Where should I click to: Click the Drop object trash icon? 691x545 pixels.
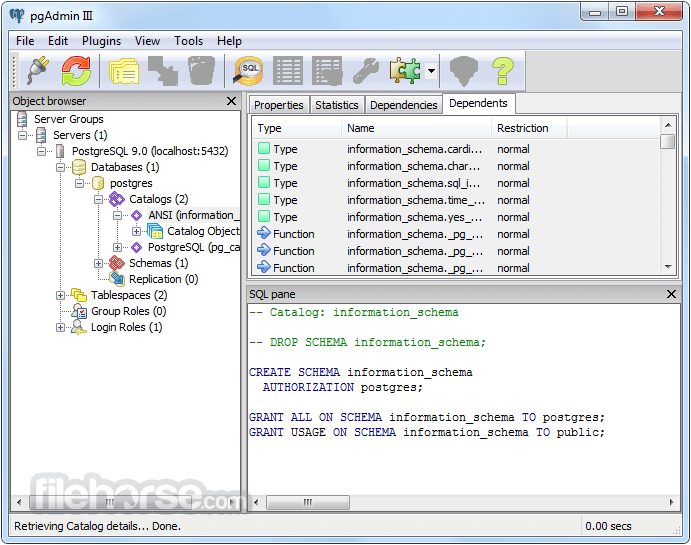pyautogui.click(x=201, y=71)
